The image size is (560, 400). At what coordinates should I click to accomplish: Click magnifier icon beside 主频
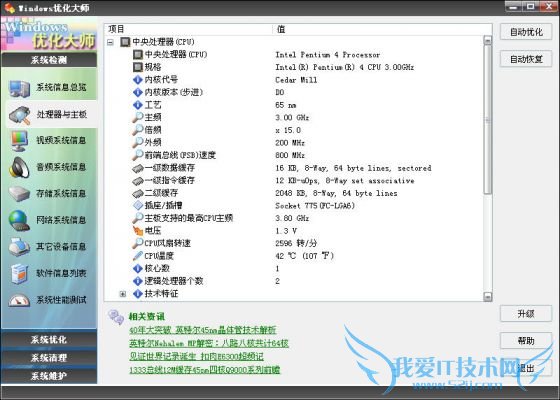tap(138, 117)
